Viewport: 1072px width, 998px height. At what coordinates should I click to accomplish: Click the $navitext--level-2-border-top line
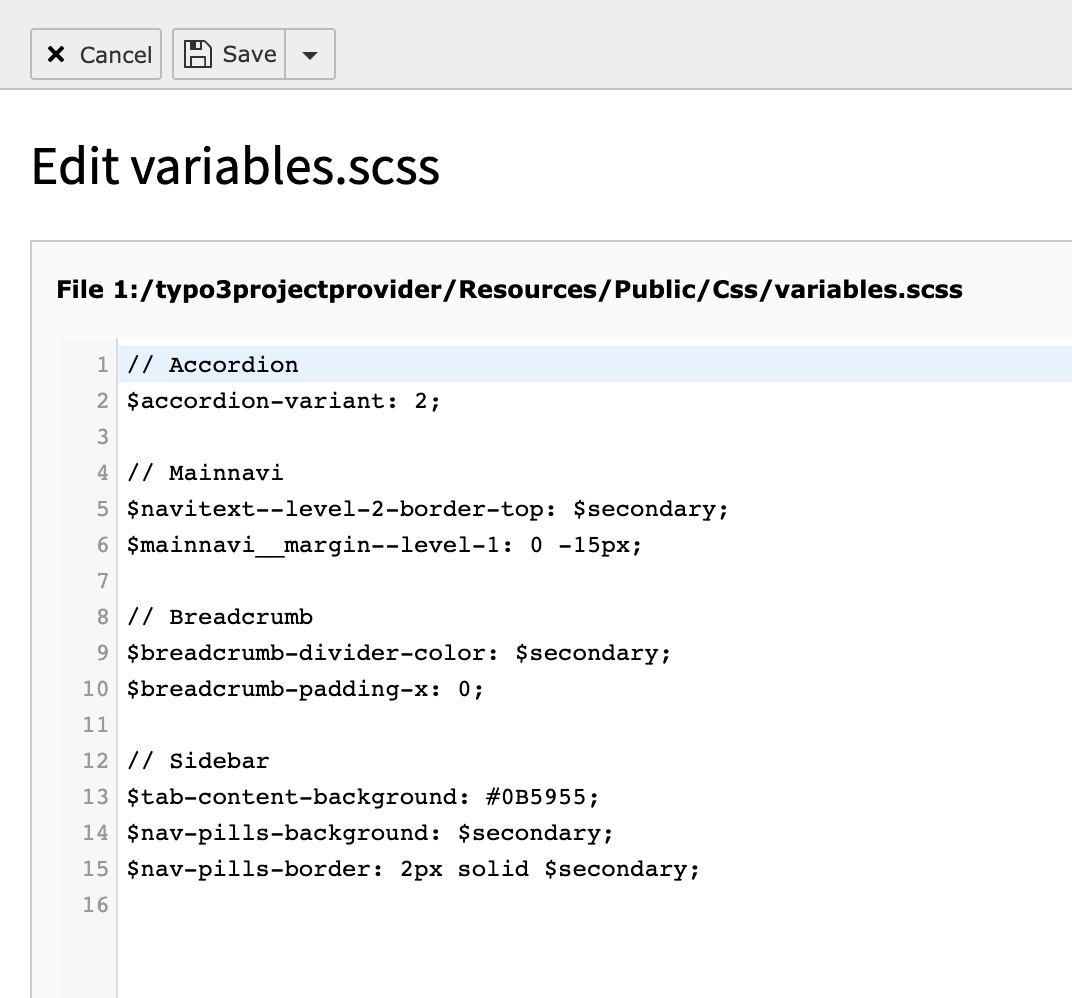pyautogui.click(x=427, y=509)
